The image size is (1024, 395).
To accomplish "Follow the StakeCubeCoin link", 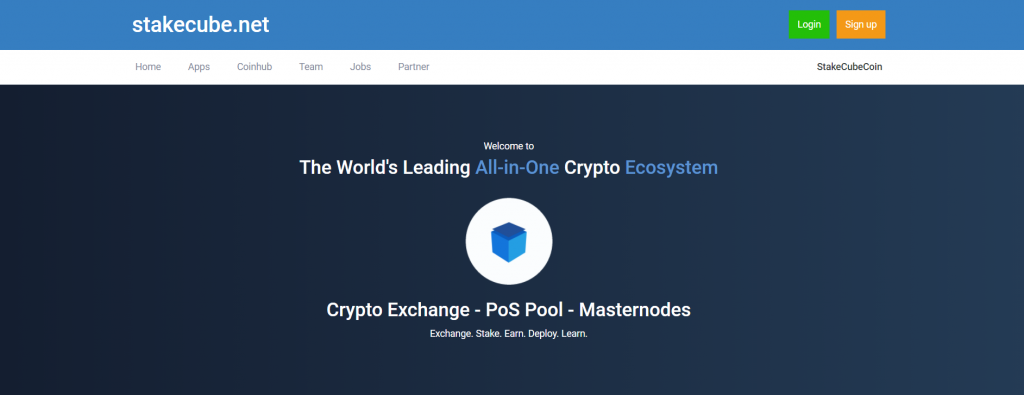I will tap(849, 67).
